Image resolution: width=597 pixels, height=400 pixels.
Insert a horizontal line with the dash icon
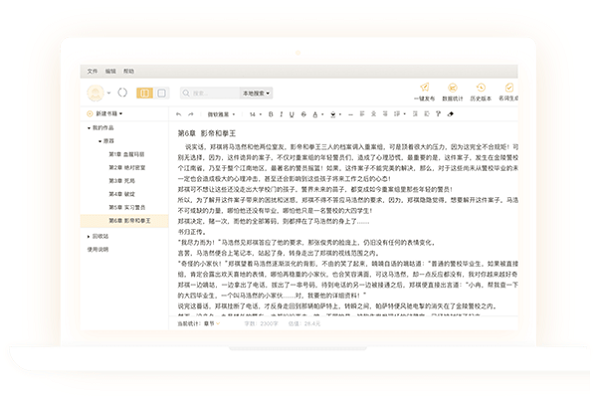pos(351,114)
